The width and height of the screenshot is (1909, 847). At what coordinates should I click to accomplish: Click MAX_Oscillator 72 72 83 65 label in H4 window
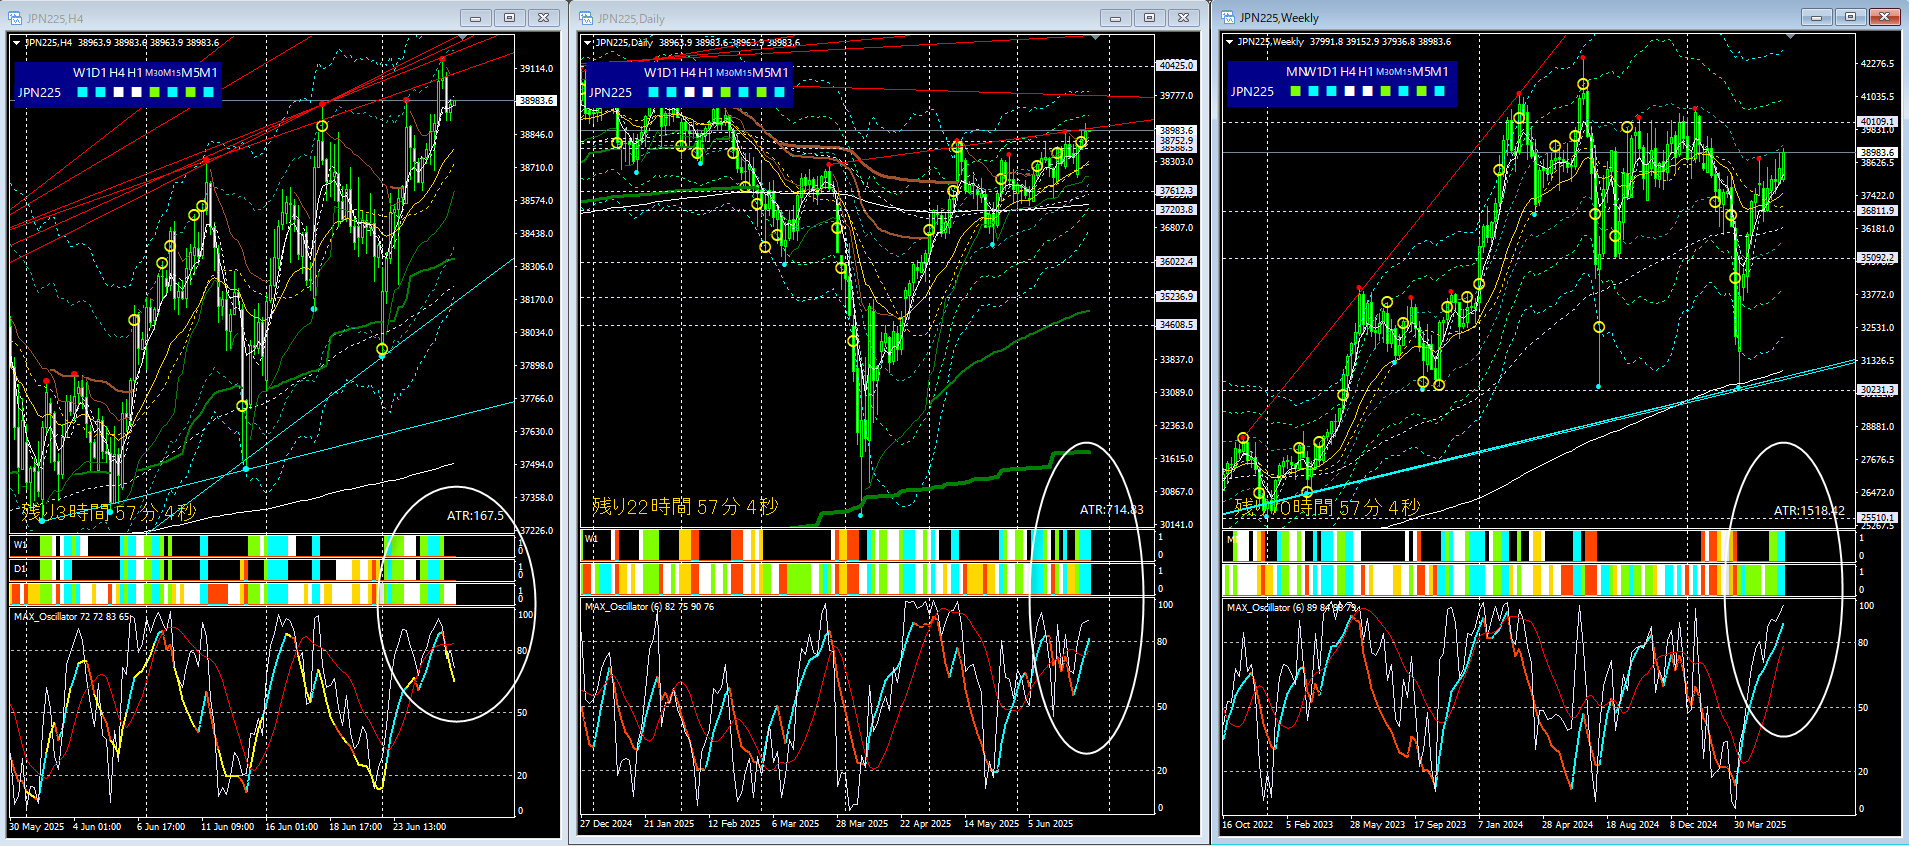[x=71, y=617]
